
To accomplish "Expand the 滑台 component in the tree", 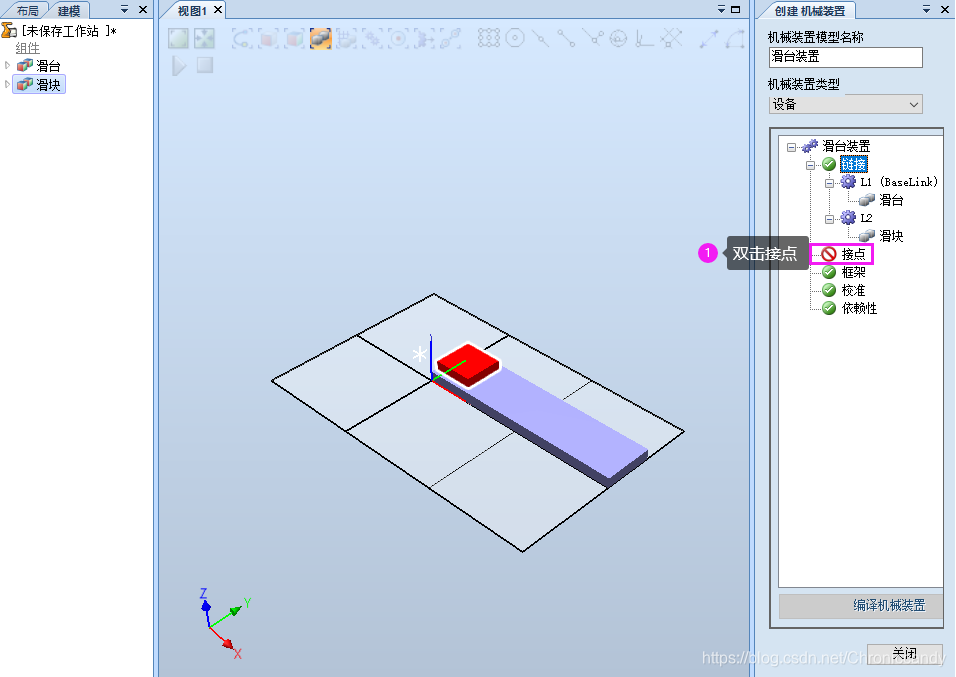I will click(x=7, y=65).
